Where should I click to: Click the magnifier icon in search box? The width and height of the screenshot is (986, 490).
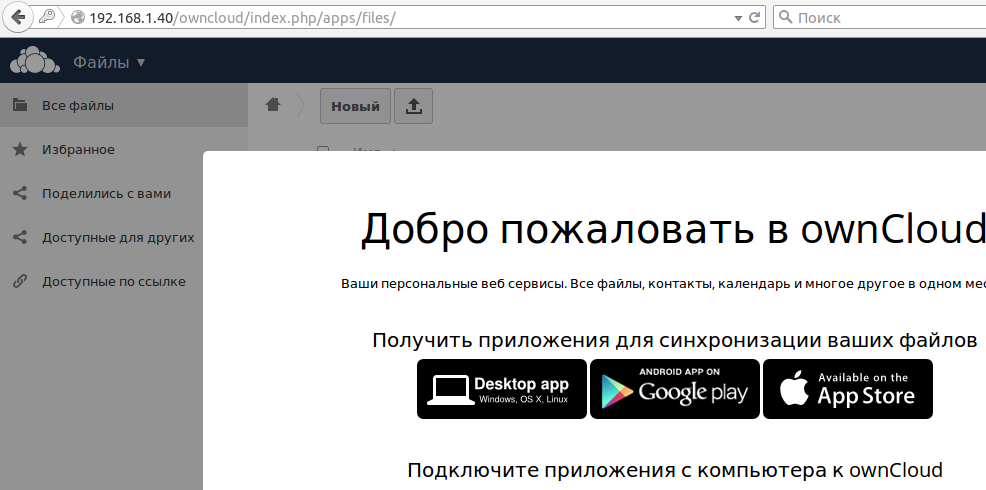[x=785, y=17]
